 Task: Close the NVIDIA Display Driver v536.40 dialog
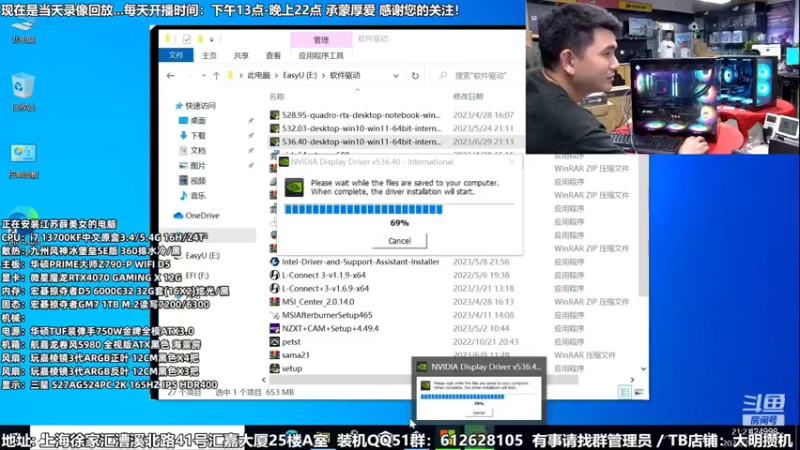tap(512, 162)
